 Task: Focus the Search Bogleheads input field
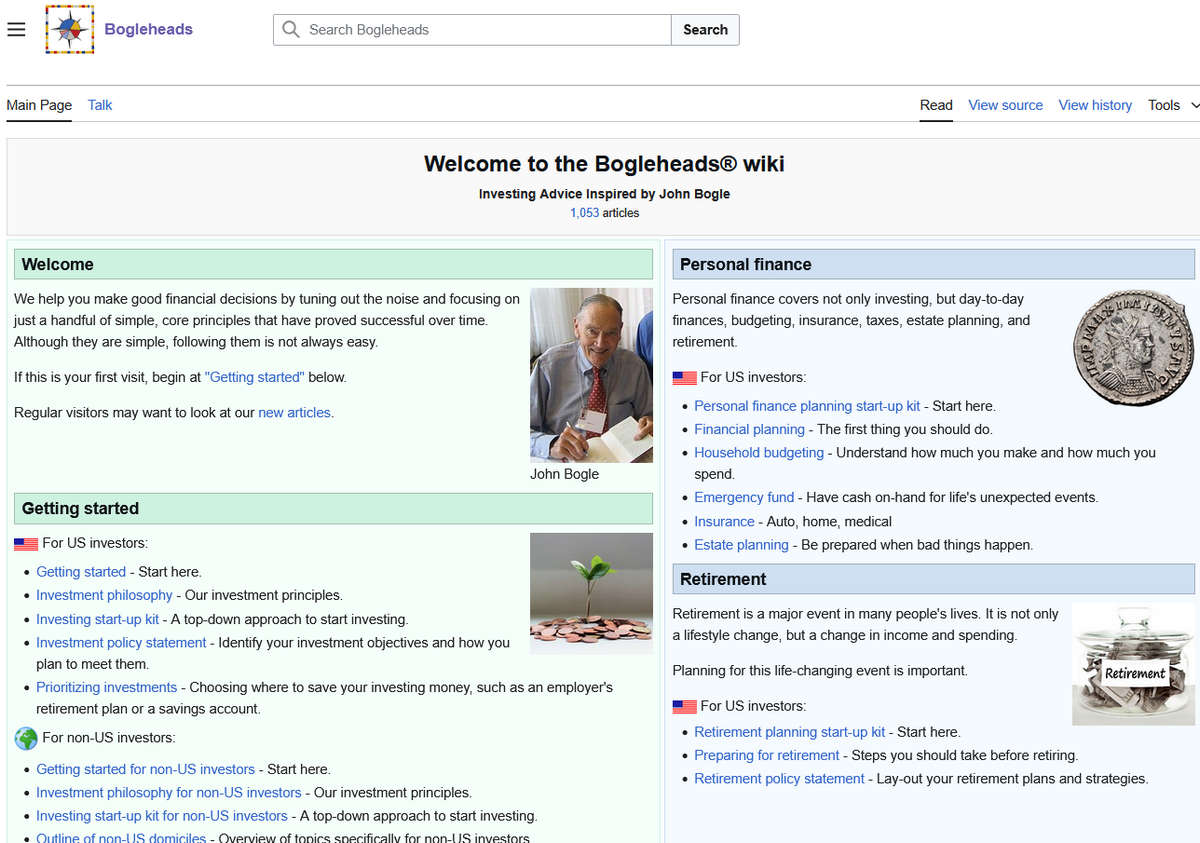(x=472, y=30)
